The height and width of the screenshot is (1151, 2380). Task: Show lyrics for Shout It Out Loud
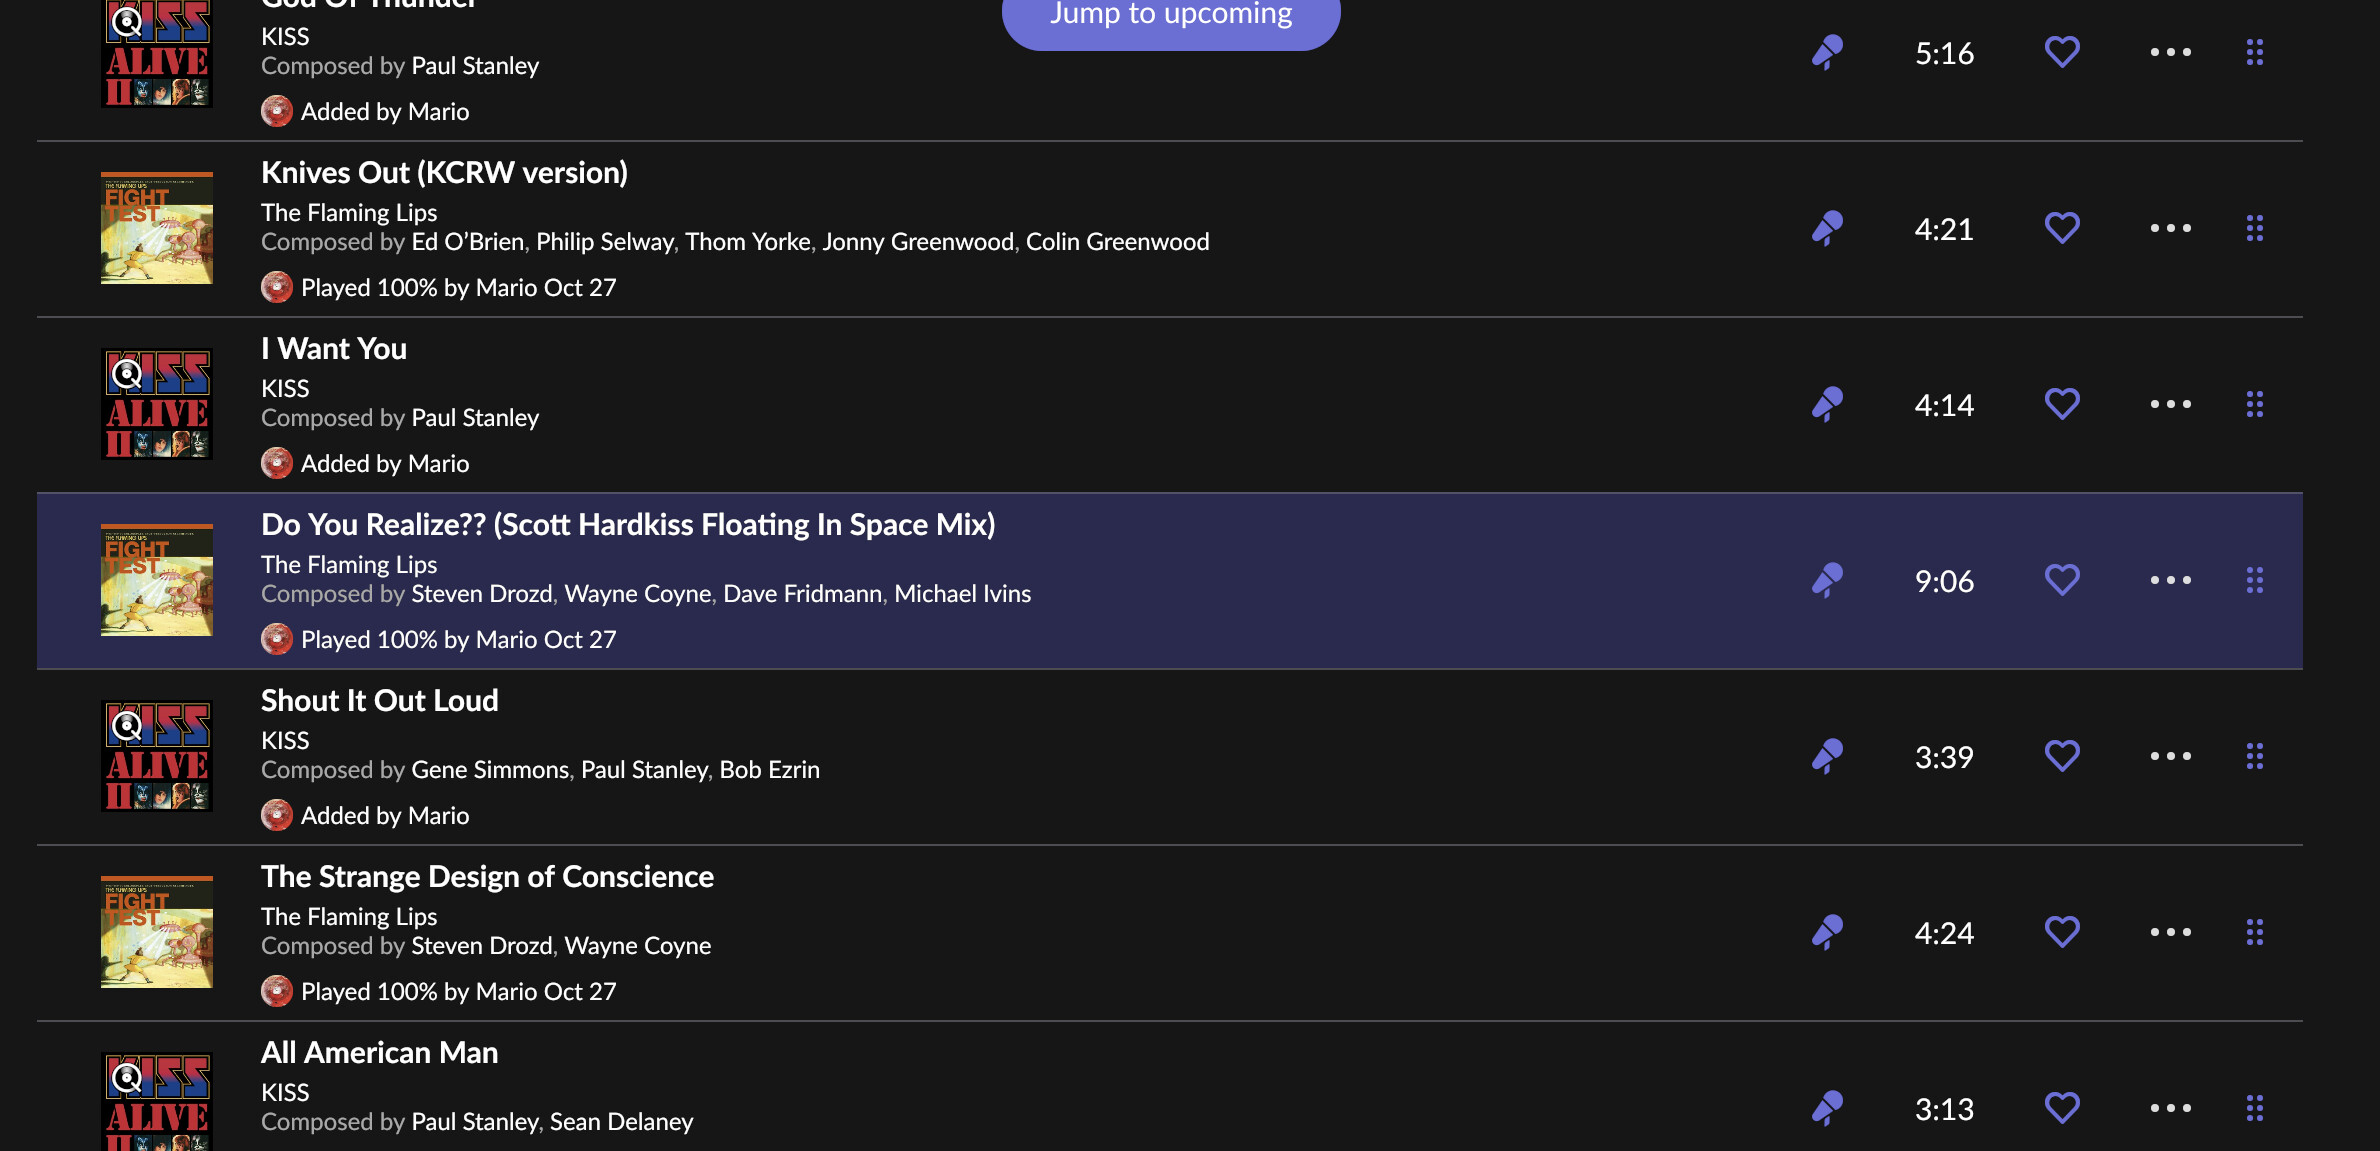click(1827, 757)
